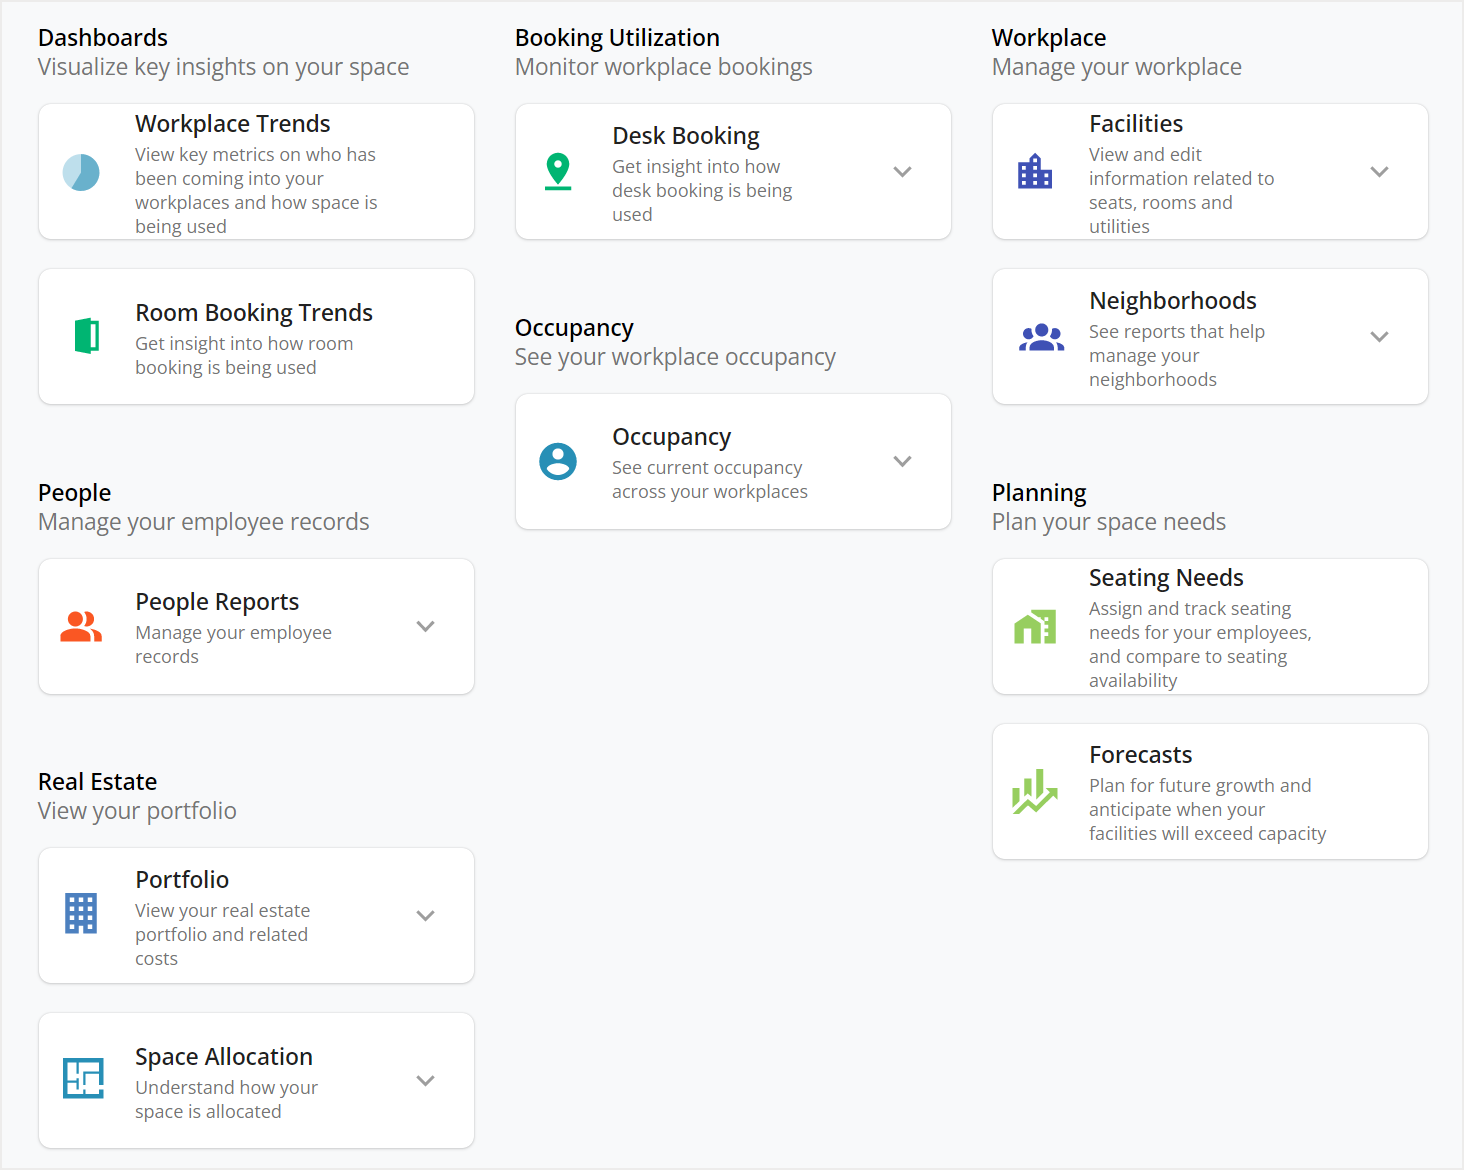This screenshot has height=1170, width=1464.
Task: Click the Space Allocation floor plan icon
Action: 84,1080
